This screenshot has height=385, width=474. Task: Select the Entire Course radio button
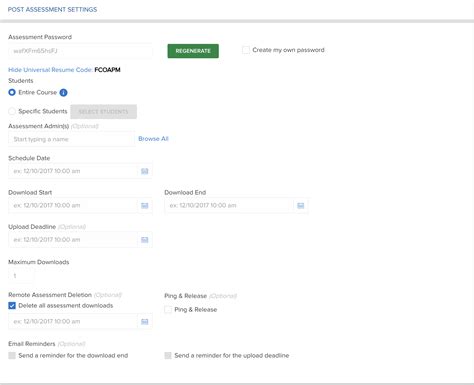pos(12,92)
